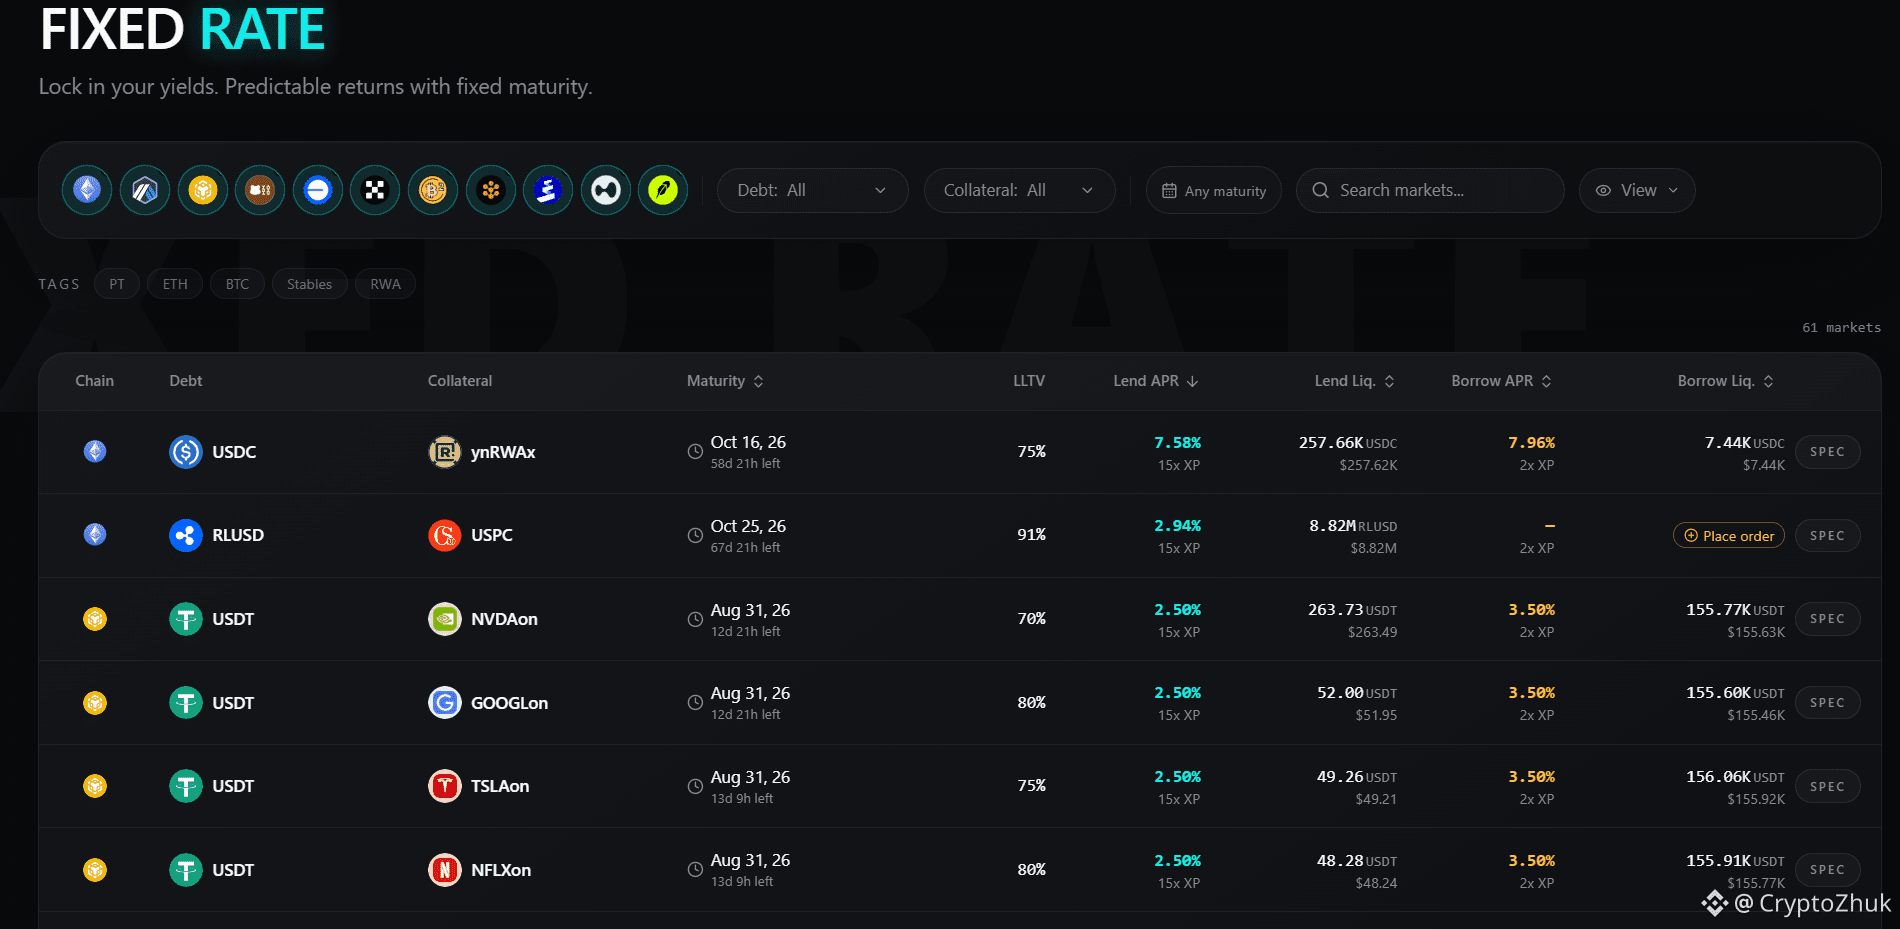Click the NFLXon collateral icon

click(444, 870)
